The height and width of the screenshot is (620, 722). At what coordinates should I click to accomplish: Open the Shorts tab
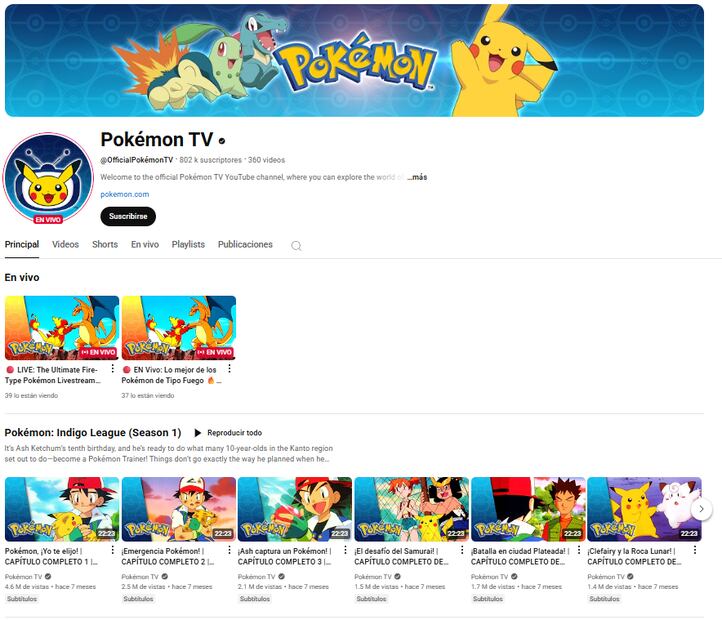point(105,244)
